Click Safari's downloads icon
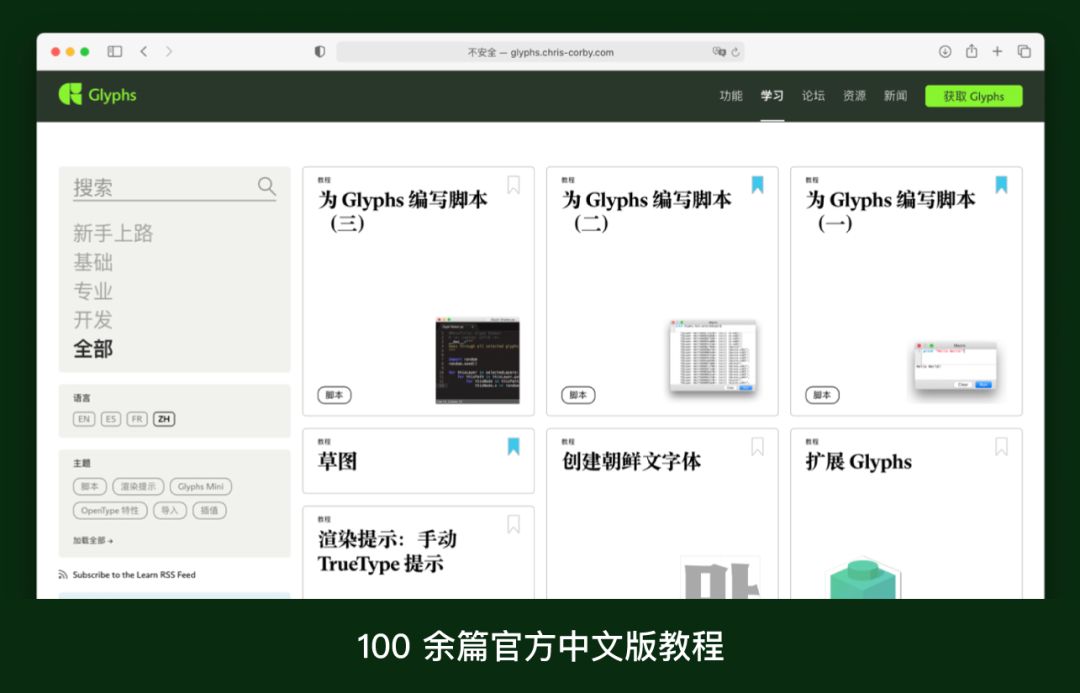 (x=943, y=51)
